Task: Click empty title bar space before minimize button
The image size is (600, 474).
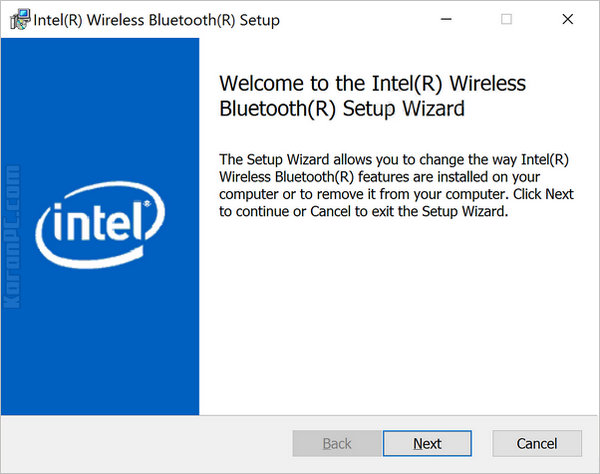Action: (360, 20)
